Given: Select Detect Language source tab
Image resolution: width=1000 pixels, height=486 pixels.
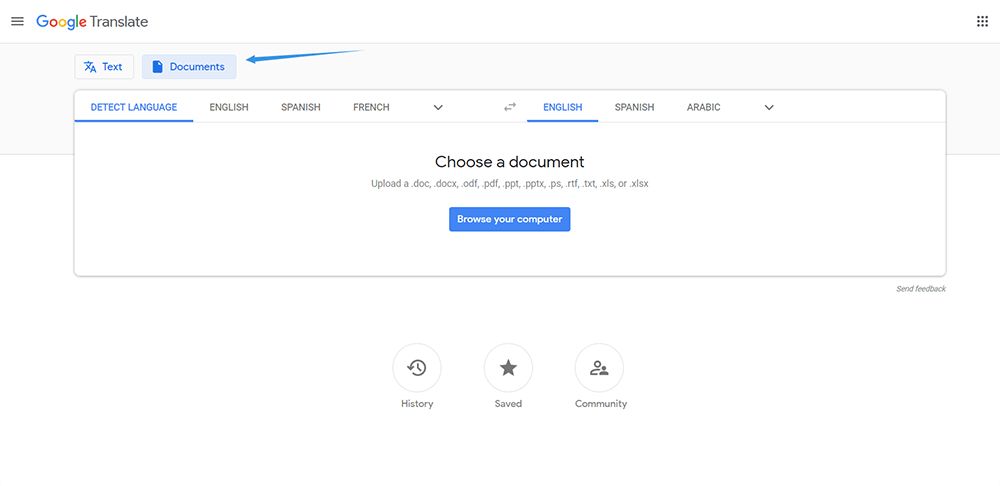Looking at the screenshot, I should point(134,107).
